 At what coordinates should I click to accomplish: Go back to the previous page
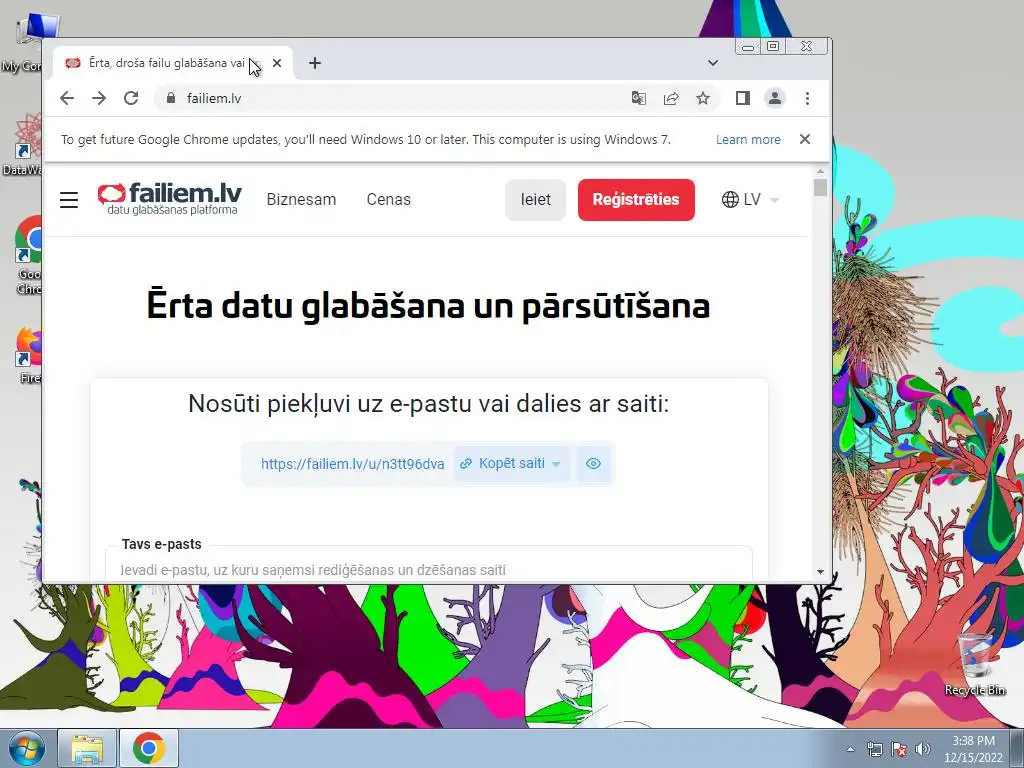point(67,98)
